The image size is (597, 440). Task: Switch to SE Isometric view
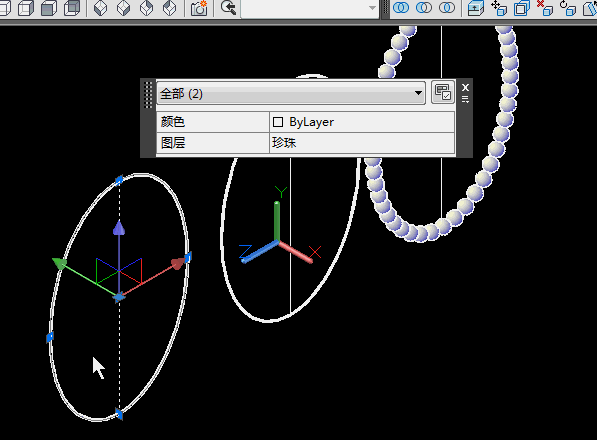pos(123,8)
